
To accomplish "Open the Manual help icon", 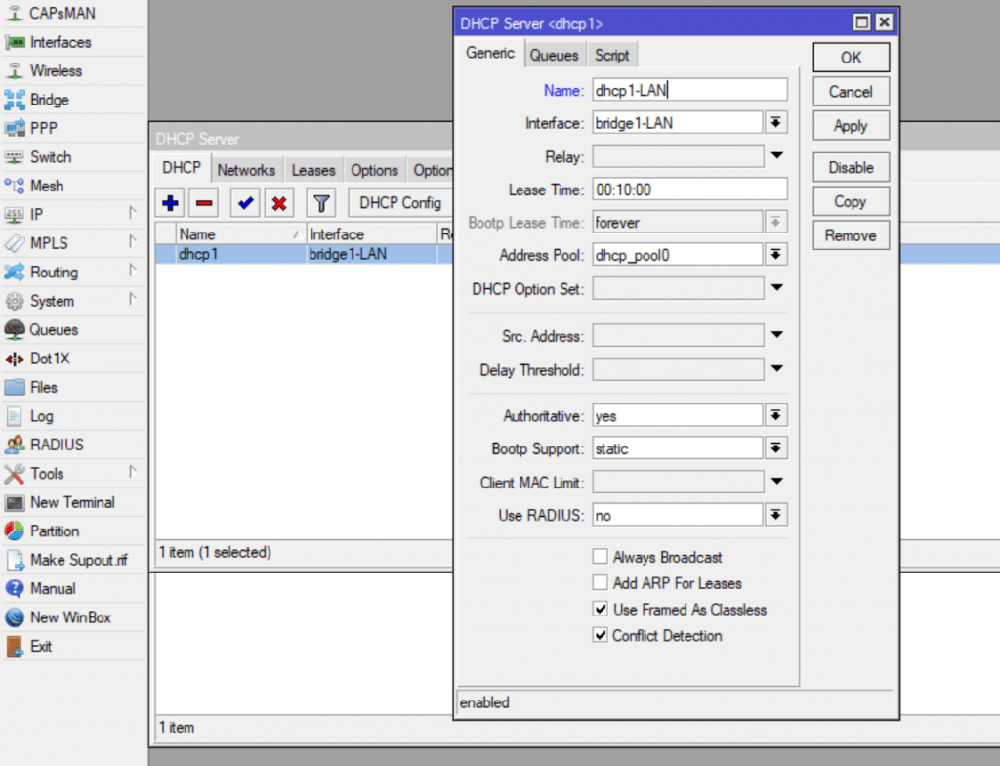I will click(15, 589).
